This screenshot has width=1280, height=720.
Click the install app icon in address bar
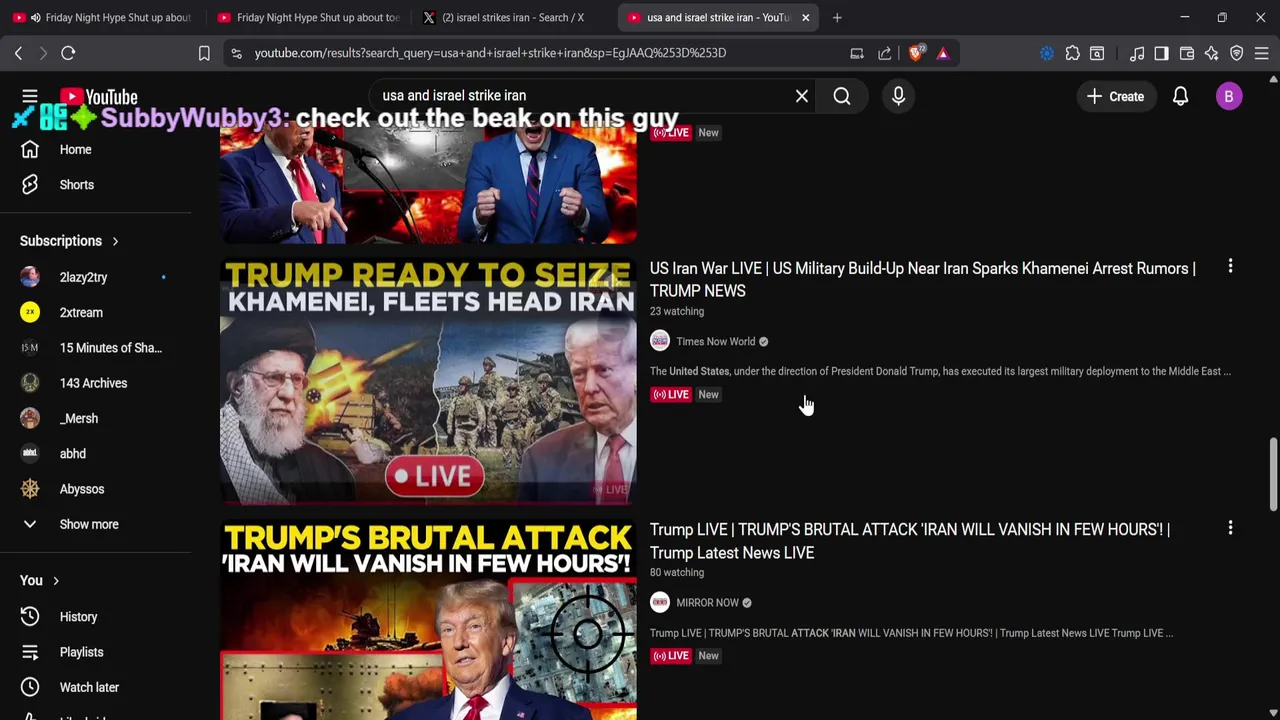857,53
